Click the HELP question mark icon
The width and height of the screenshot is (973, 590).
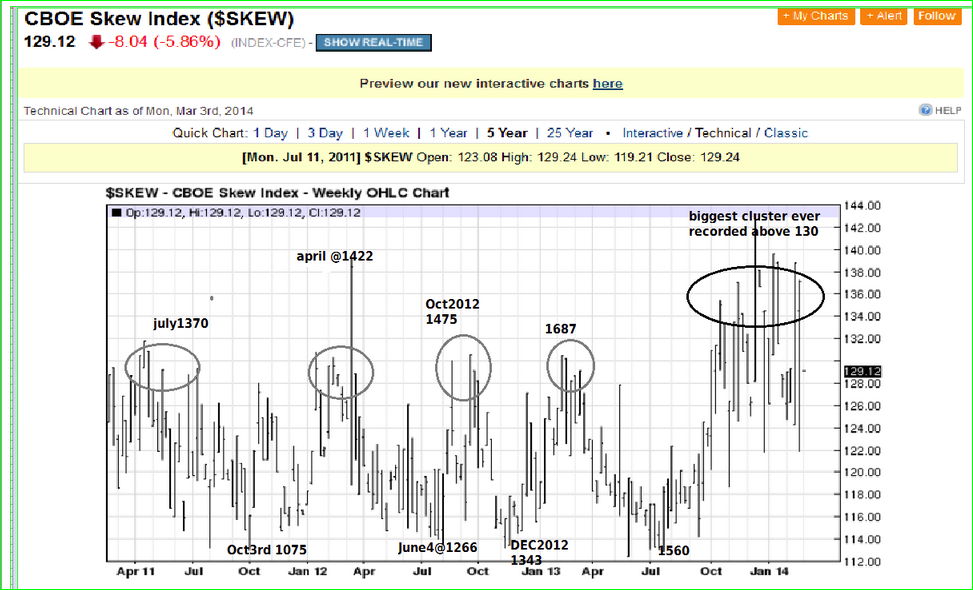coord(925,110)
